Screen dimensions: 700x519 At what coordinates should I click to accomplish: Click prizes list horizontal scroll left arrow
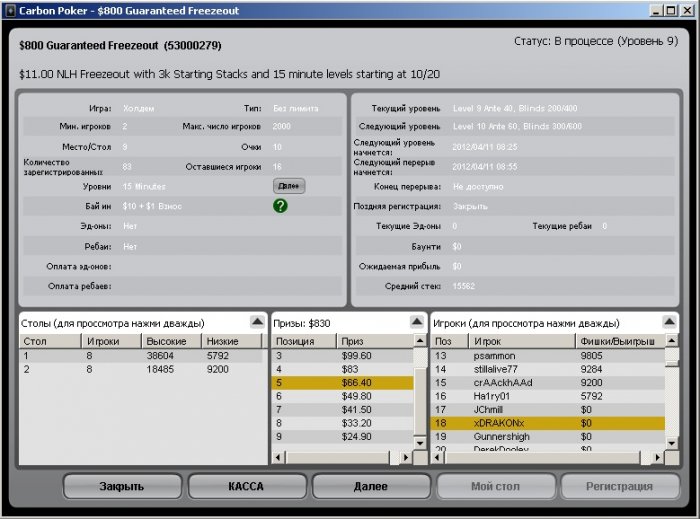click(279, 457)
